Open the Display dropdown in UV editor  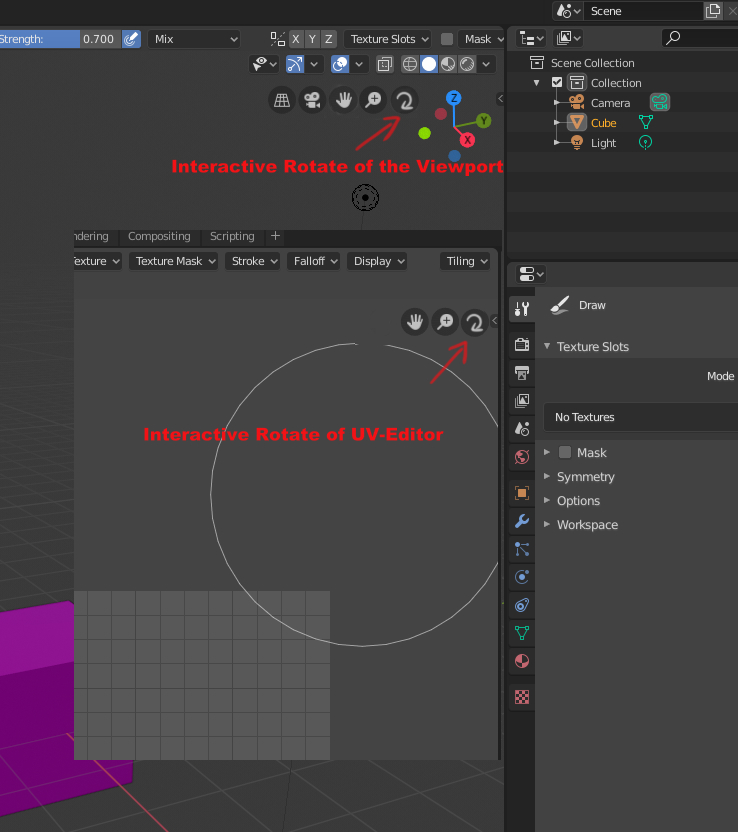pos(377,261)
